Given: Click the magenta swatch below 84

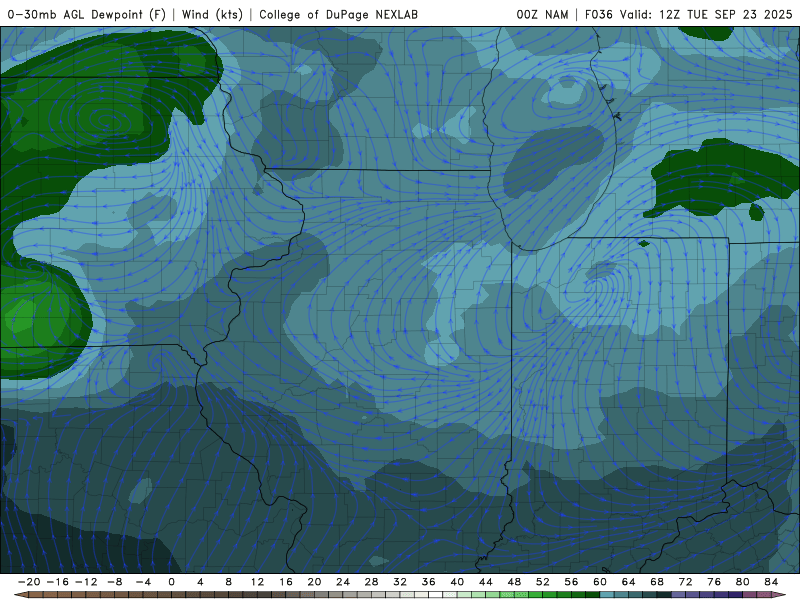Looking at the screenshot, I should pyautogui.click(x=764, y=595).
